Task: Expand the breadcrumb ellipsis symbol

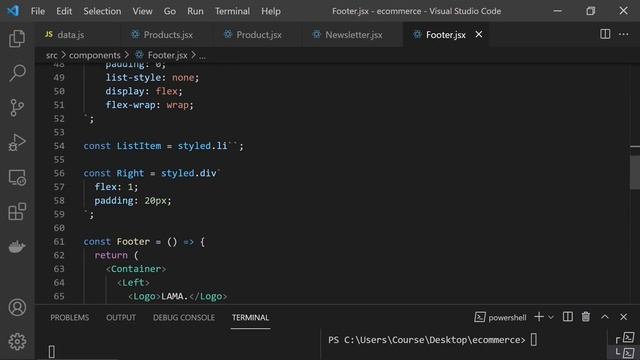Action: pyautogui.click(x=202, y=56)
